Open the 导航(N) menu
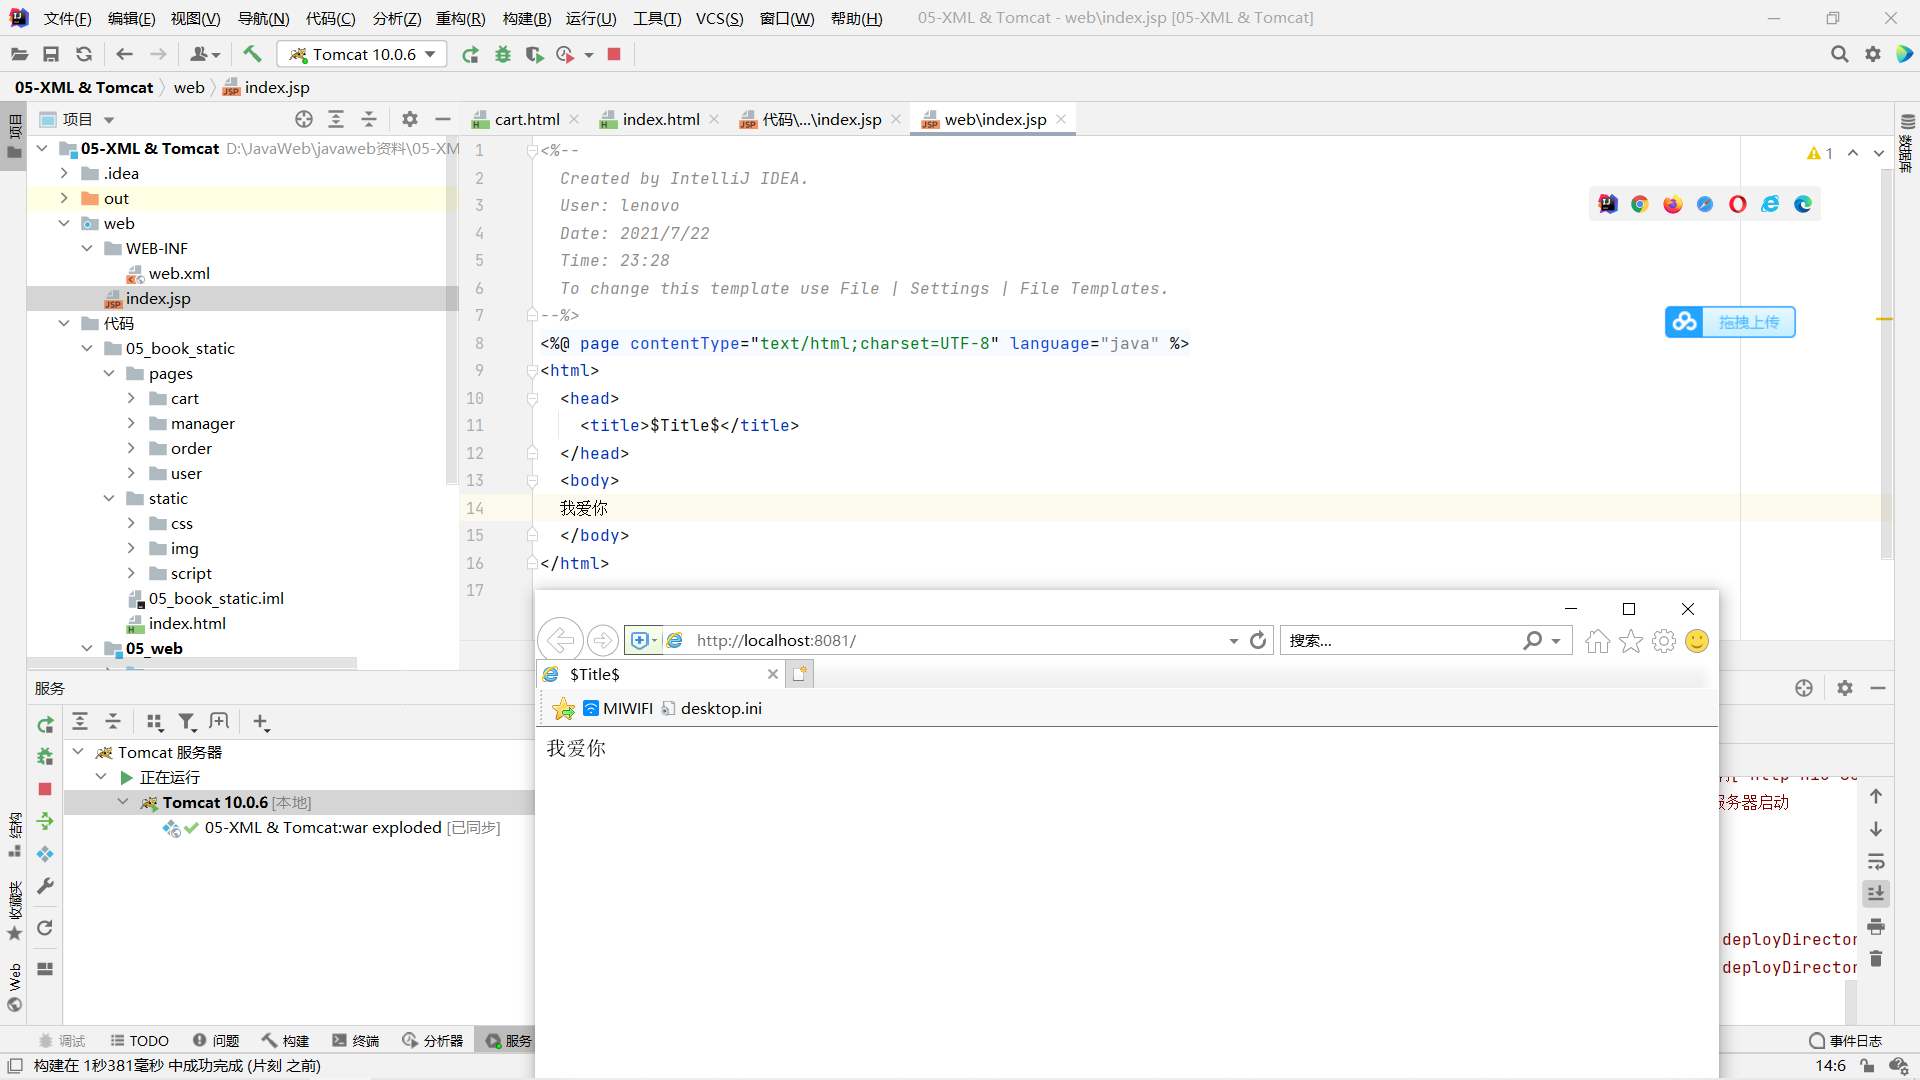 [x=263, y=18]
